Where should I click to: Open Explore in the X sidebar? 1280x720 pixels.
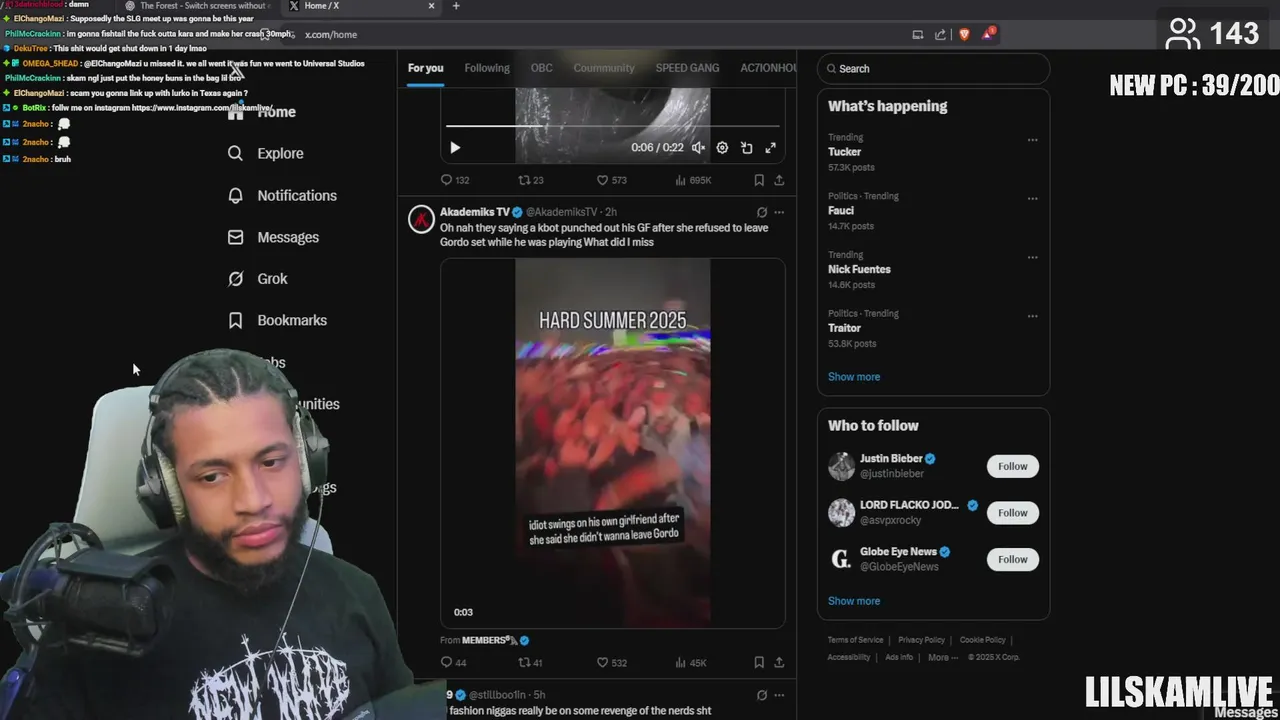tap(265, 153)
